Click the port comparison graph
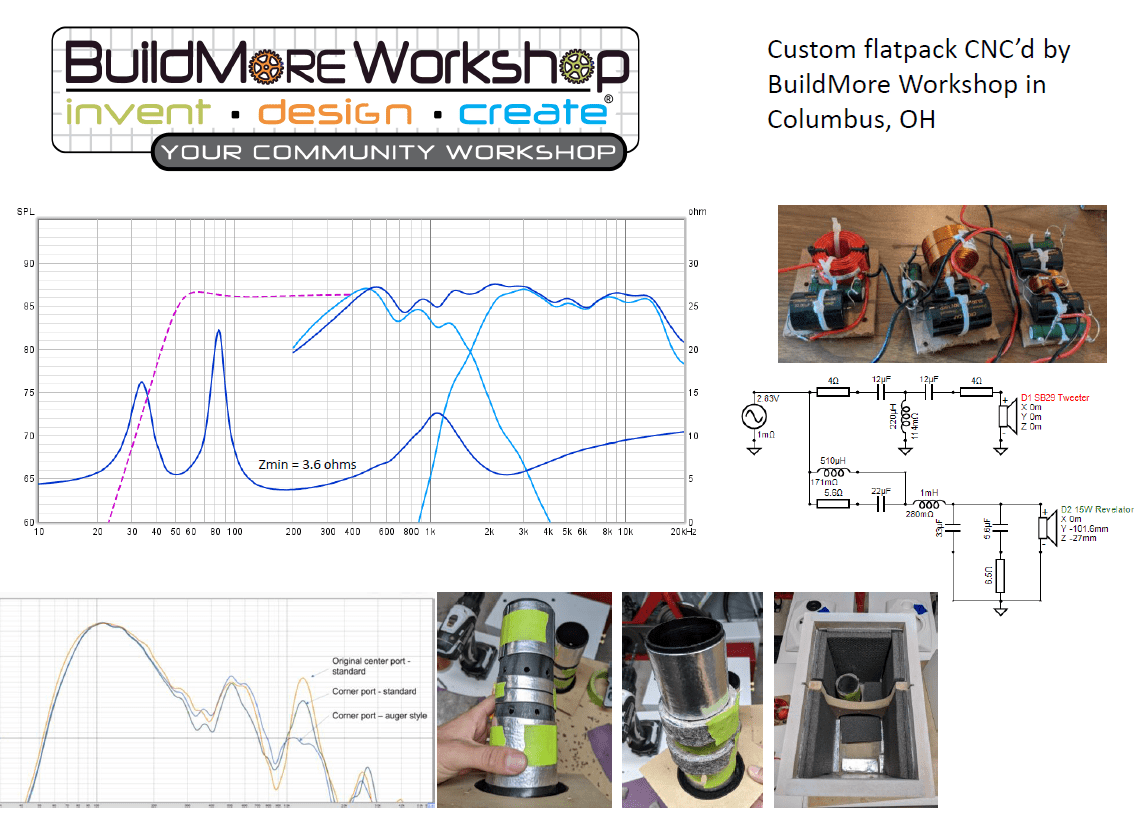Viewport: 1143px width, 816px height. pos(217,703)
